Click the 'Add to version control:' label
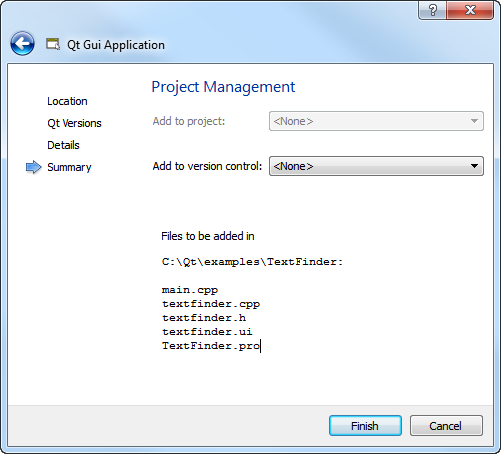The height and width of the screenshot is (454, 501). pos(207,166)
